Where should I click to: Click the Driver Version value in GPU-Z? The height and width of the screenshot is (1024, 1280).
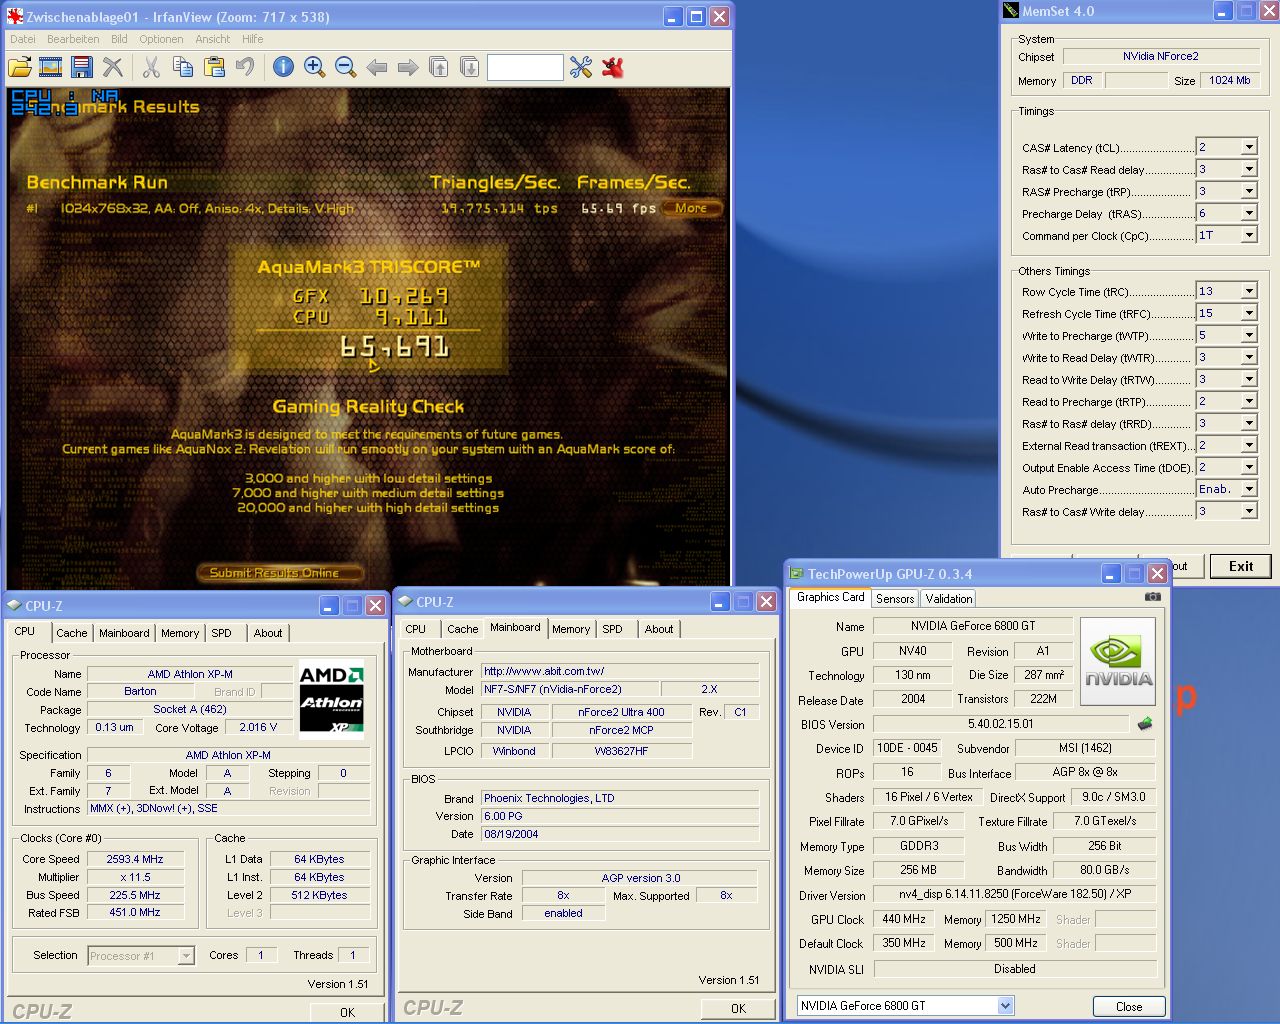[1014, 894]
